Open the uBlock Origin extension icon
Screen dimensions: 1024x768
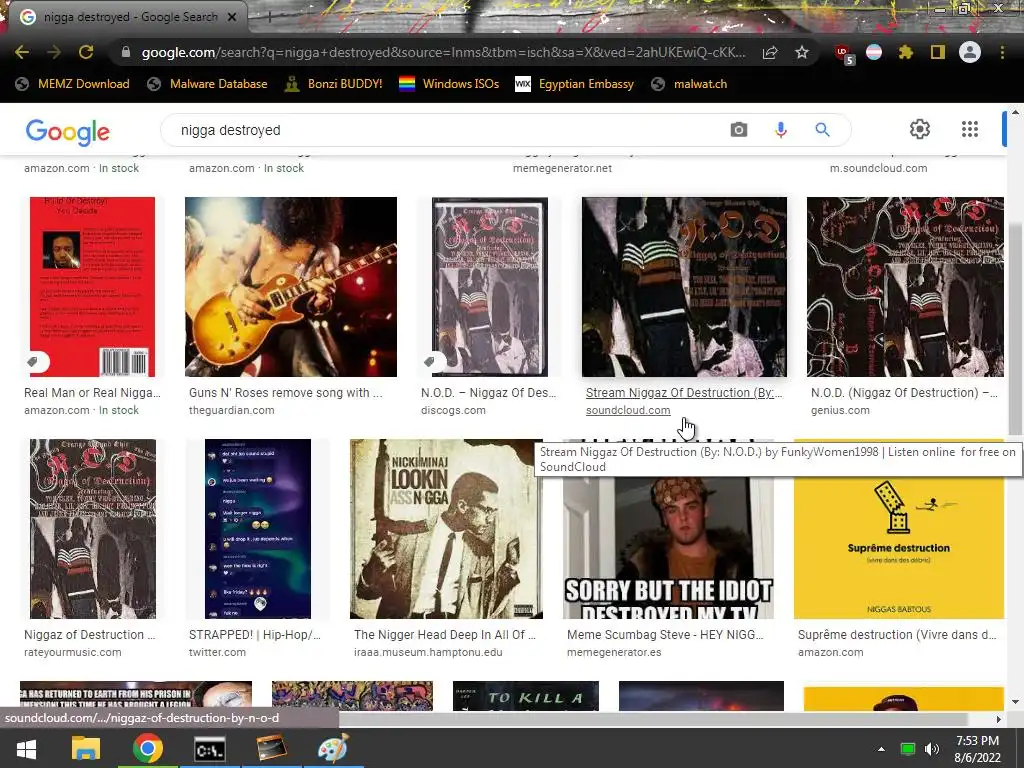click(844, 54)
